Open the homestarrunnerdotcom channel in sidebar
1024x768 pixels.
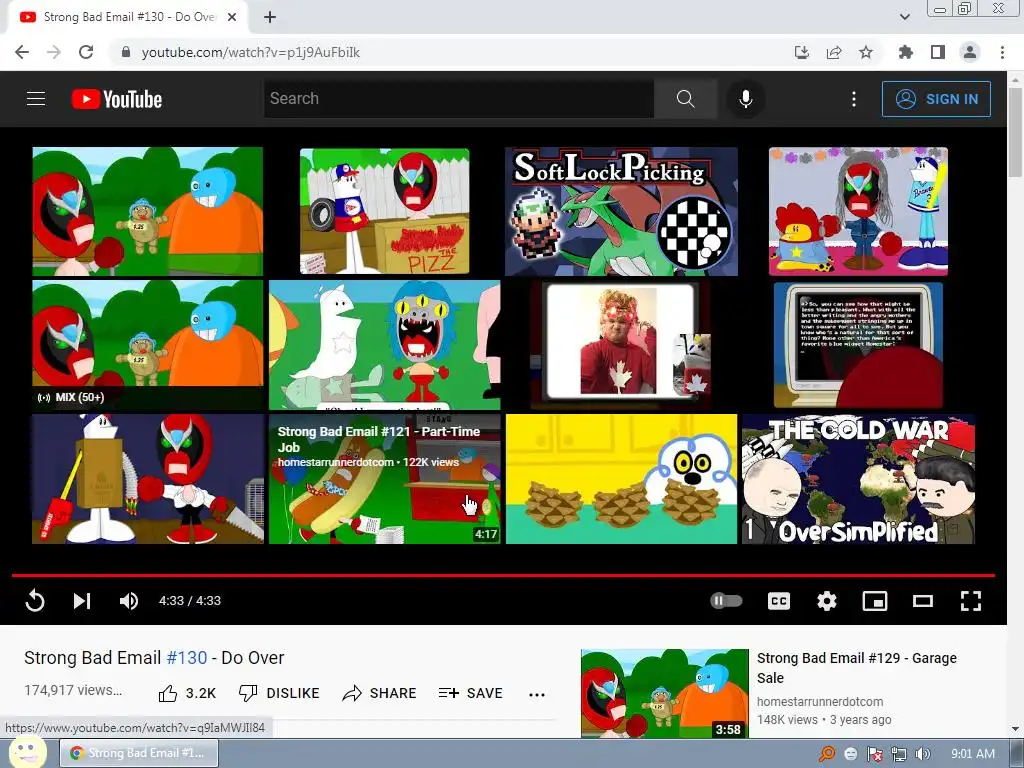tap(820, 701)
